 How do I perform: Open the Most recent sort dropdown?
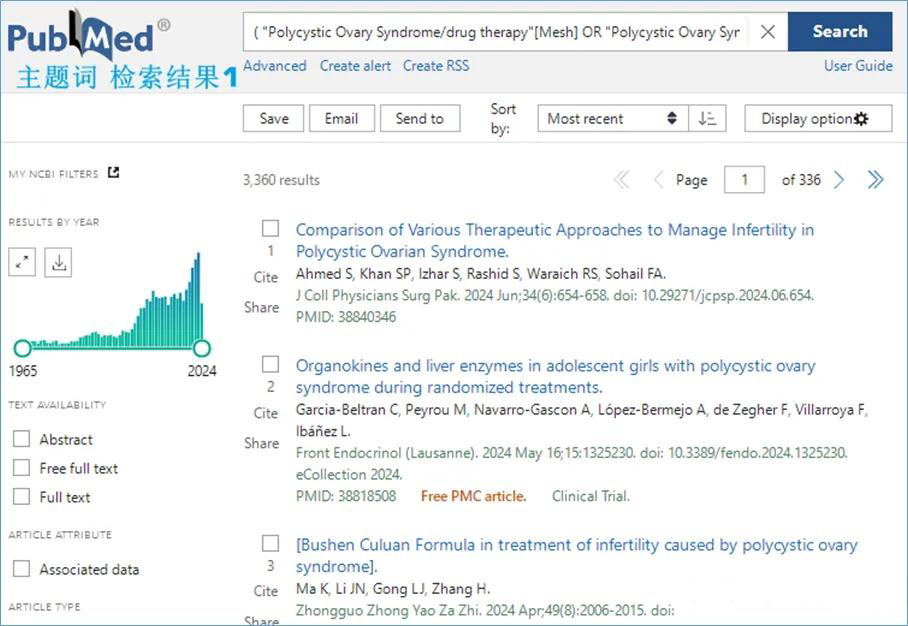[x=613, y=119]
